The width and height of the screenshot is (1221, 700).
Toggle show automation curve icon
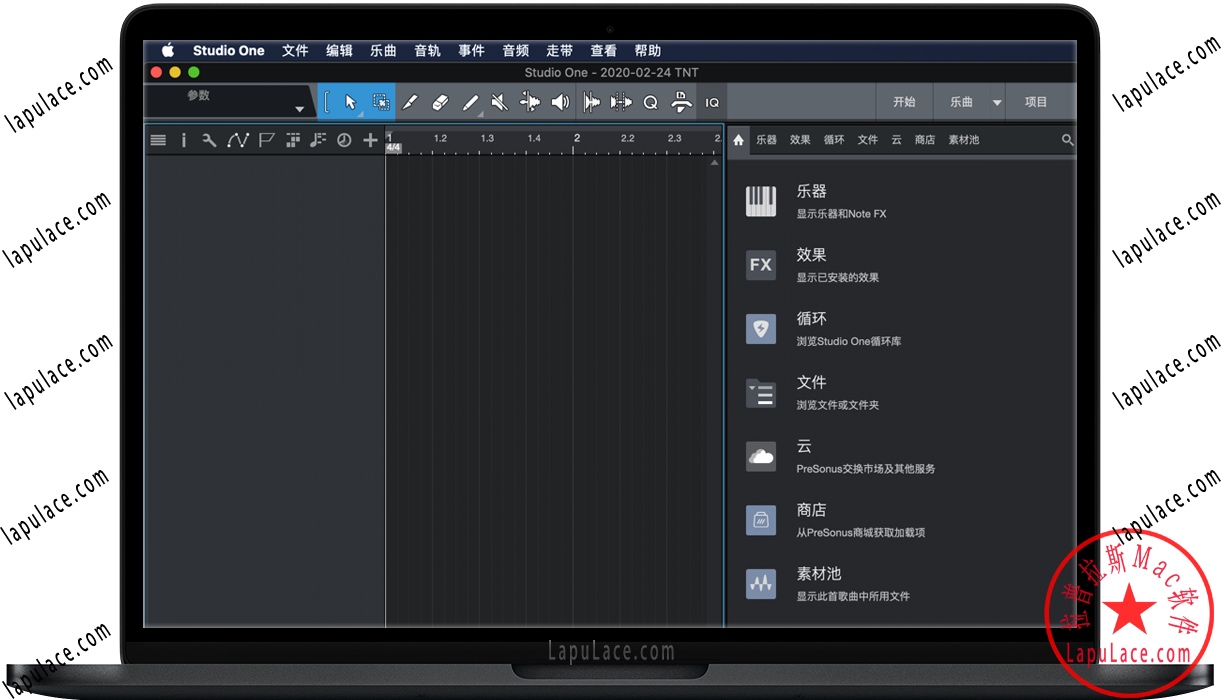click(x=237, y=140)
